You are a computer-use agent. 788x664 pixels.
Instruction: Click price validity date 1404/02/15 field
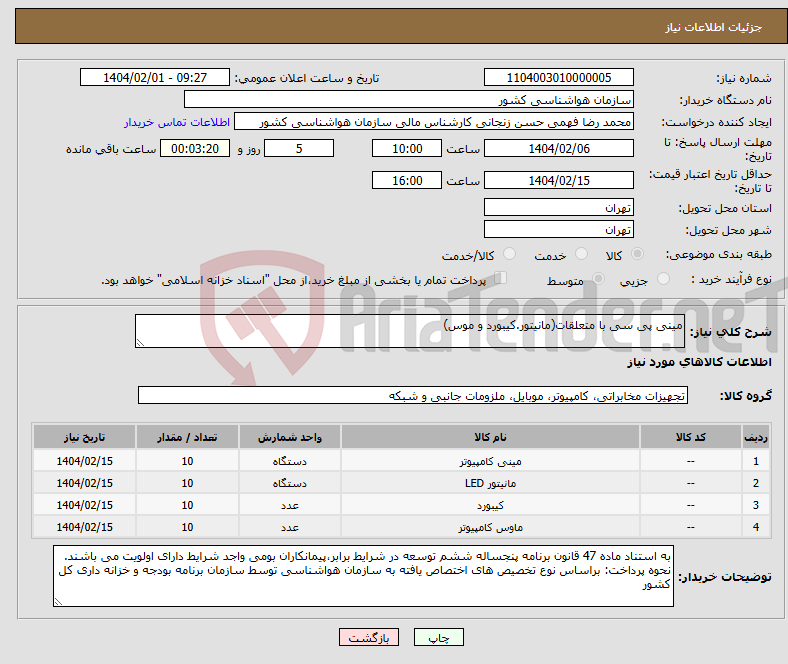(x=558, y=180)
